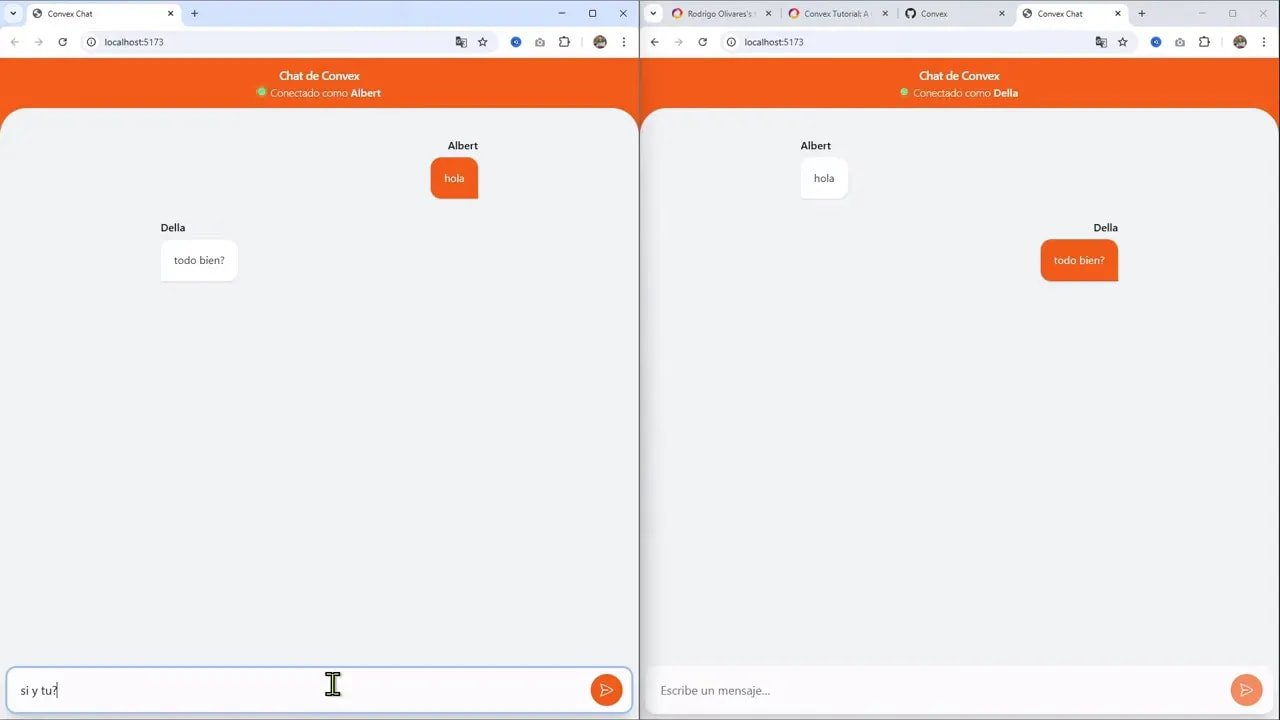Click 'Conectado como Della' status text
The height and width of the screenshot is (720, 1280).
tap(965, 93)
